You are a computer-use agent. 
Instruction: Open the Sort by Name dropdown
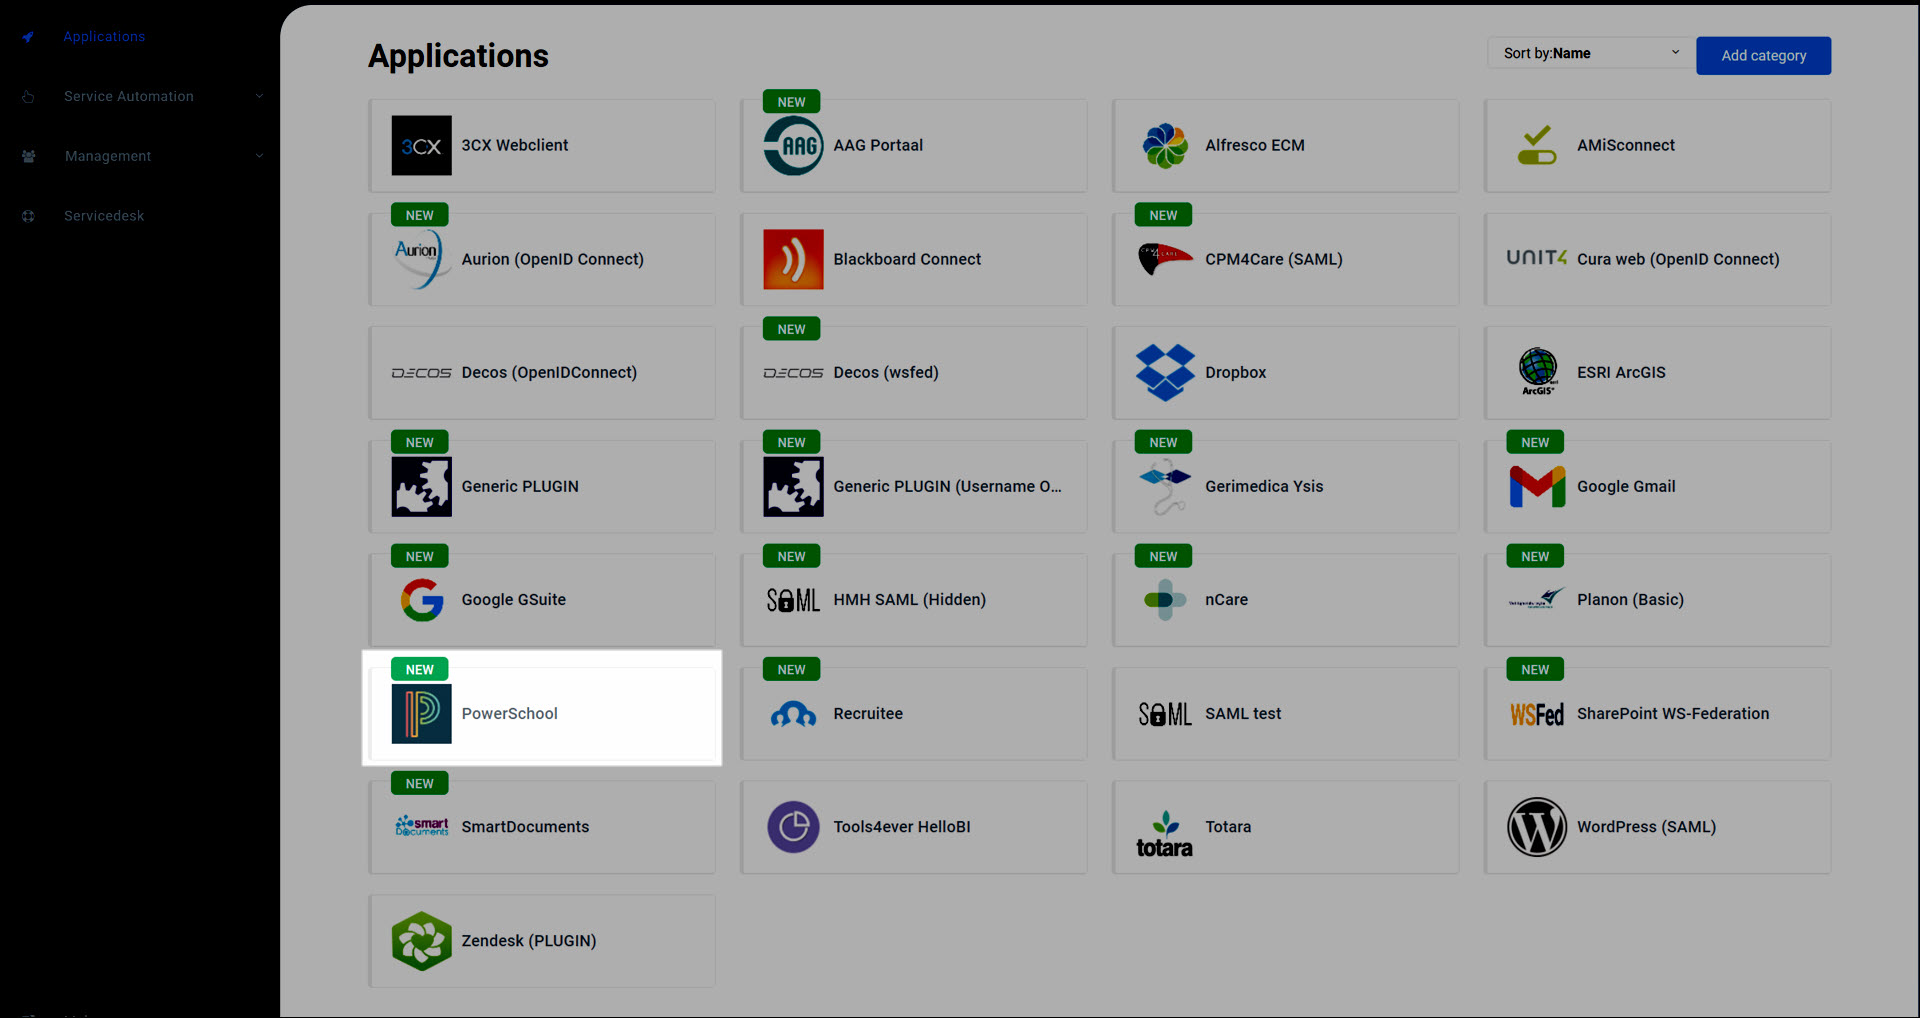point(1591,54)
